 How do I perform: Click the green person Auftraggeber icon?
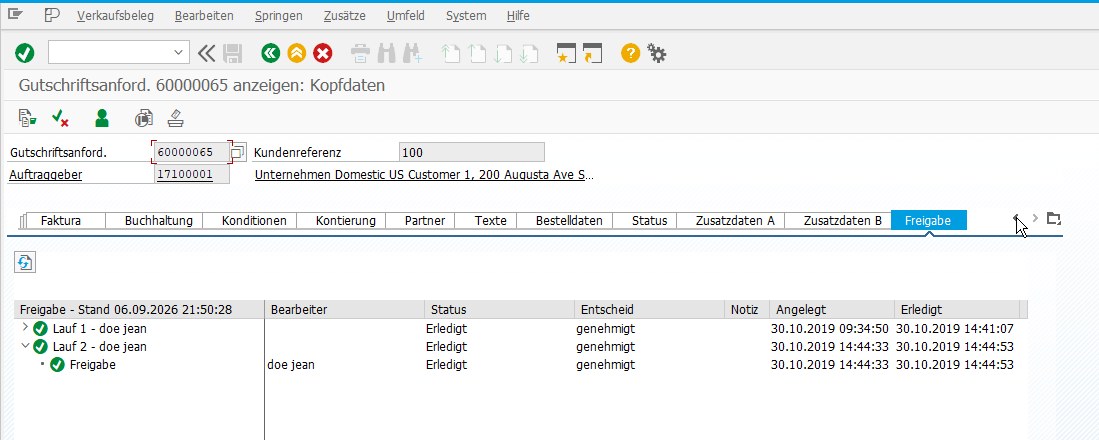click(102, 118)
